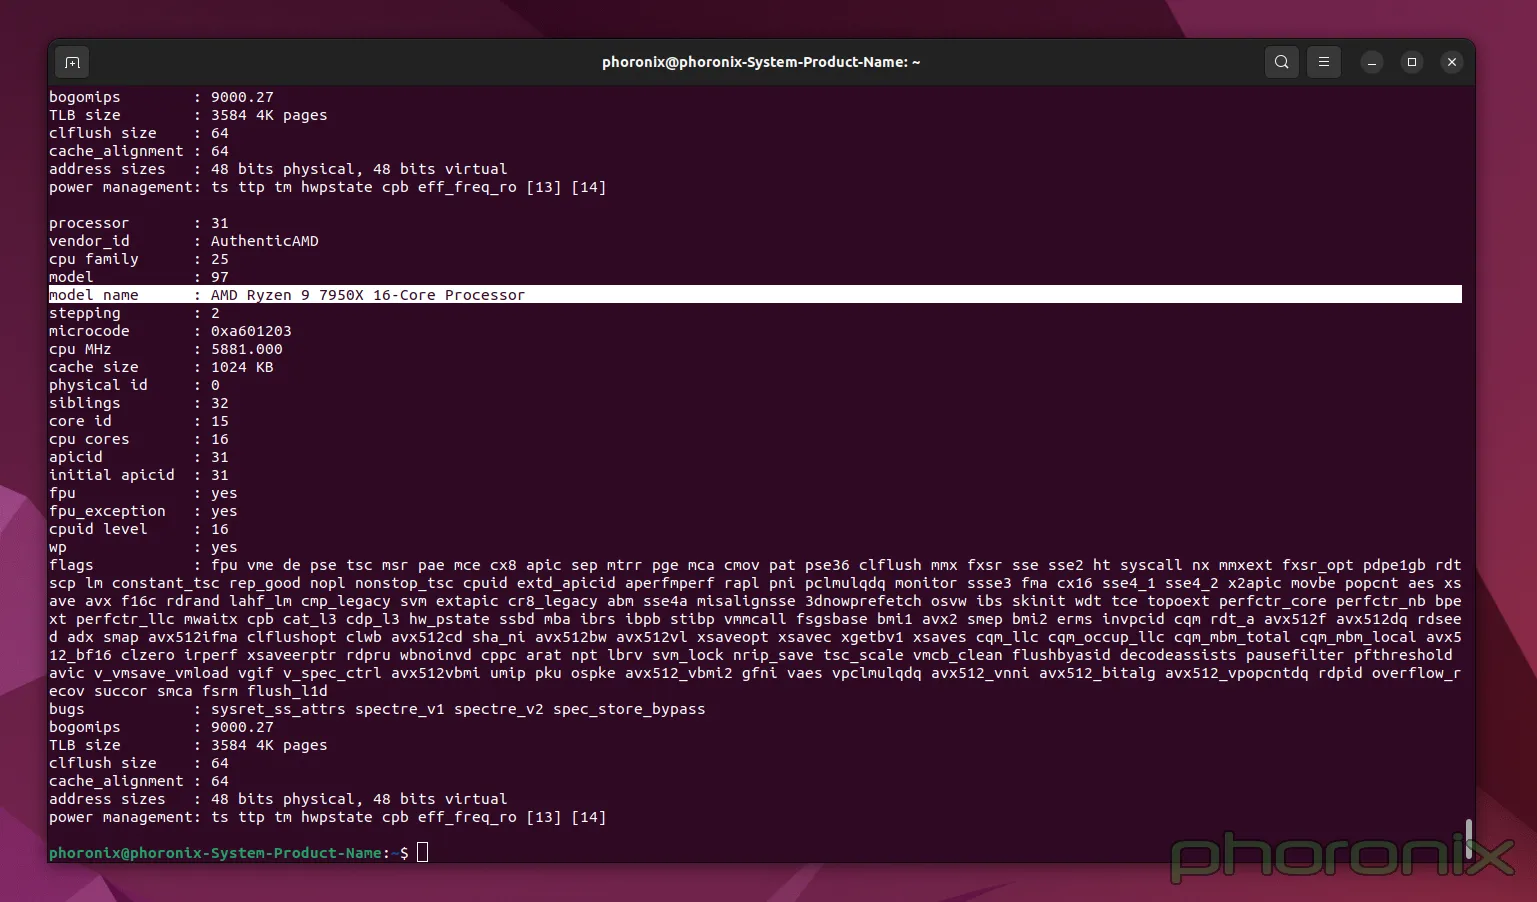The height and width of the screenshot is (902, 1537).
Task: Click 'eff_freq_ro' in bottom power management line
Action: (x=467, y=817)
